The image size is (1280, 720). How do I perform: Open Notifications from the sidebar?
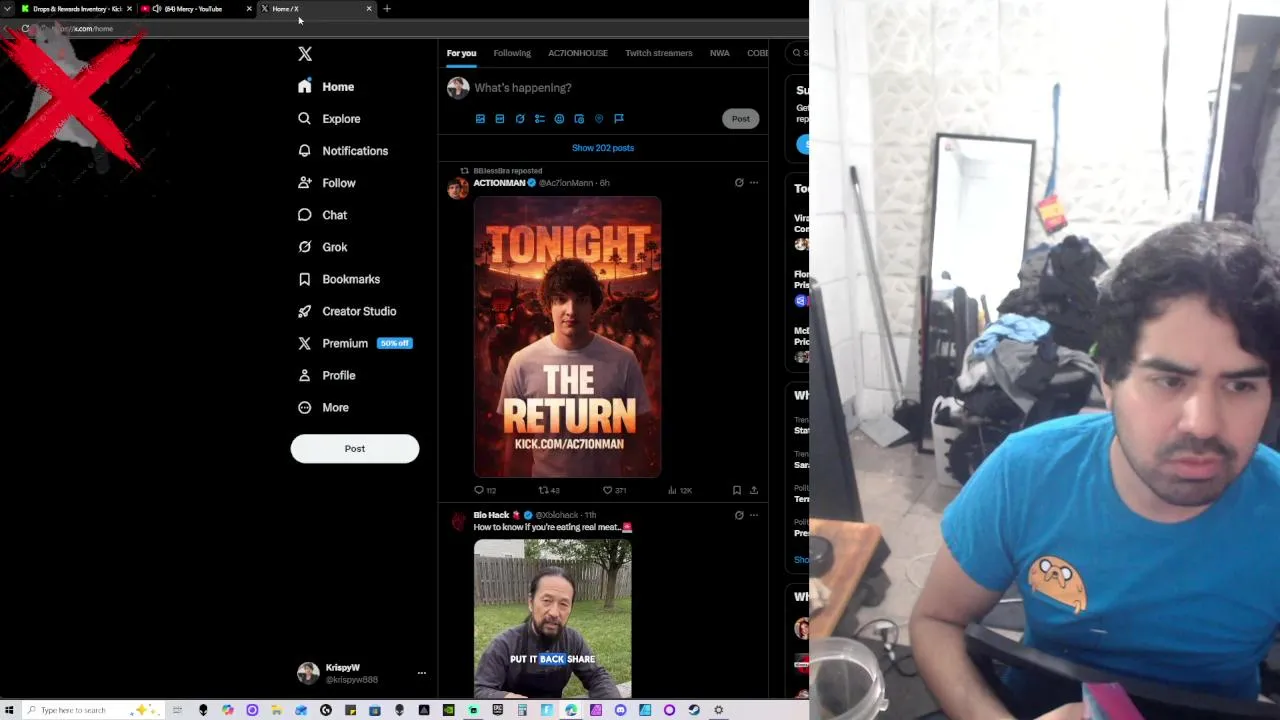(343, 151)
